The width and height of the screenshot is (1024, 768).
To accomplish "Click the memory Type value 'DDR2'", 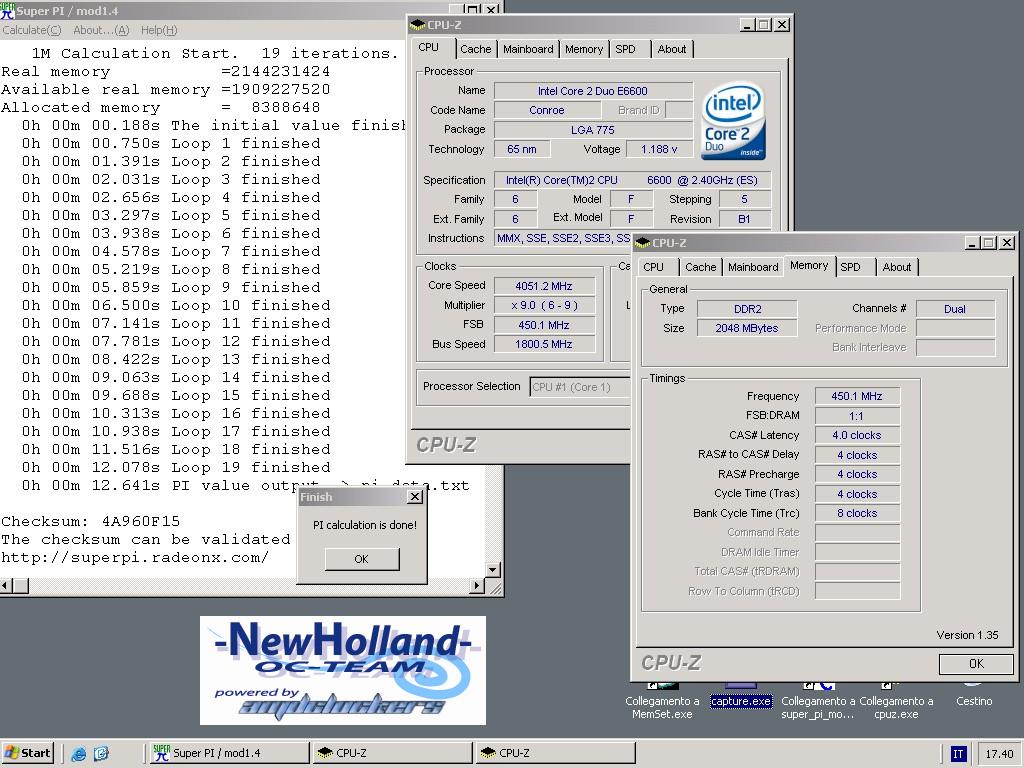I will [747, 309].
